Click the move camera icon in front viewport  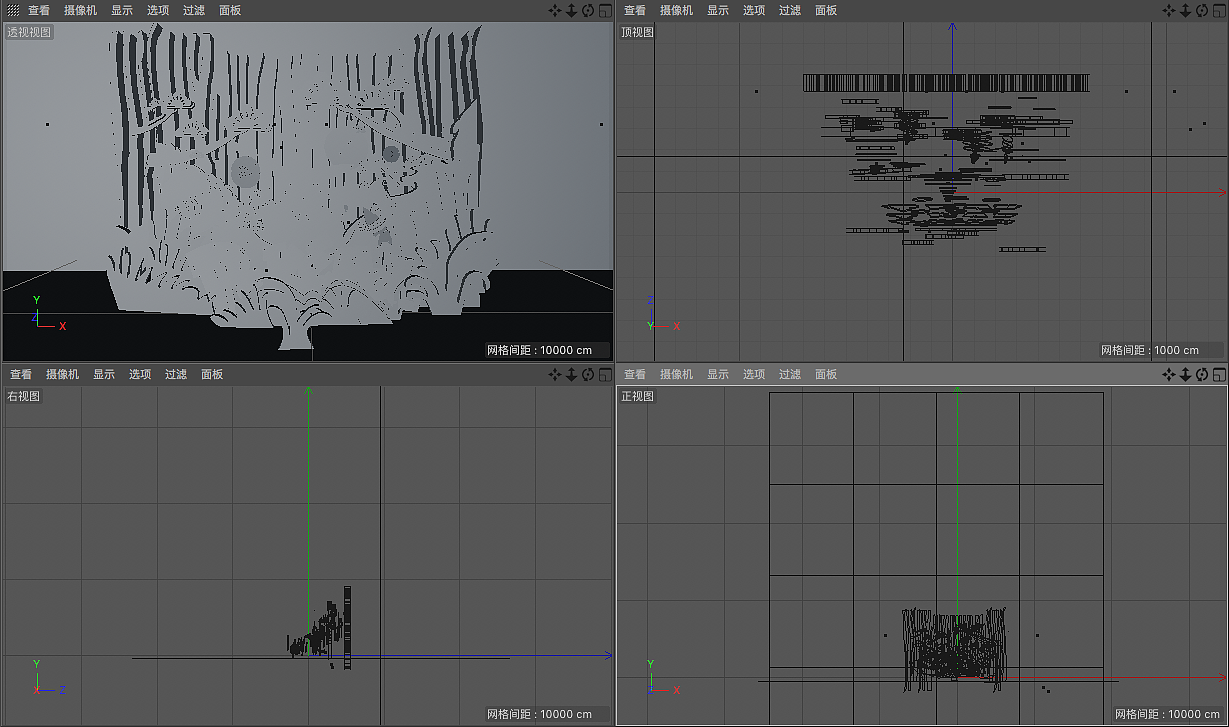(x=1169, y=375)
